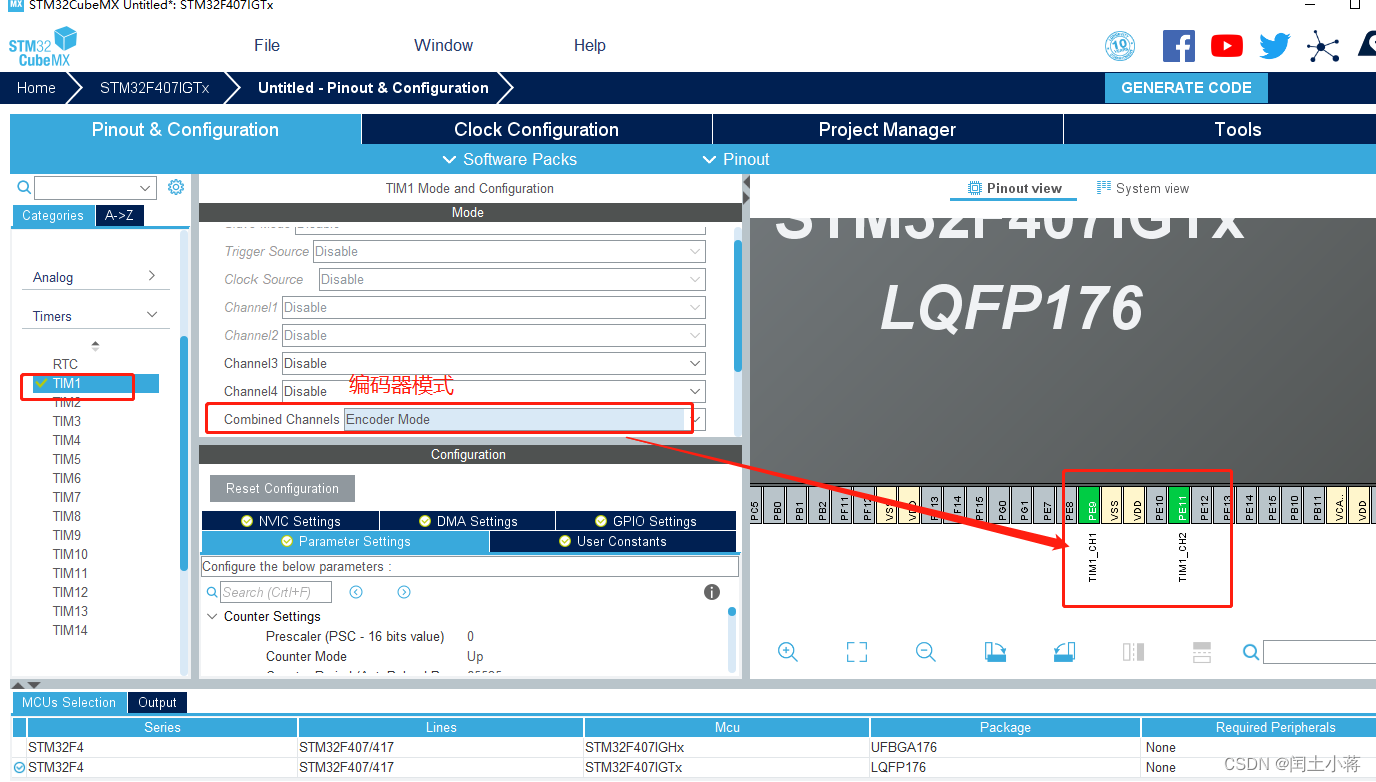The width and height of the screenshot is (1376, 782).
Task: Select the PE10 pin
Action: pos(1159,504)
